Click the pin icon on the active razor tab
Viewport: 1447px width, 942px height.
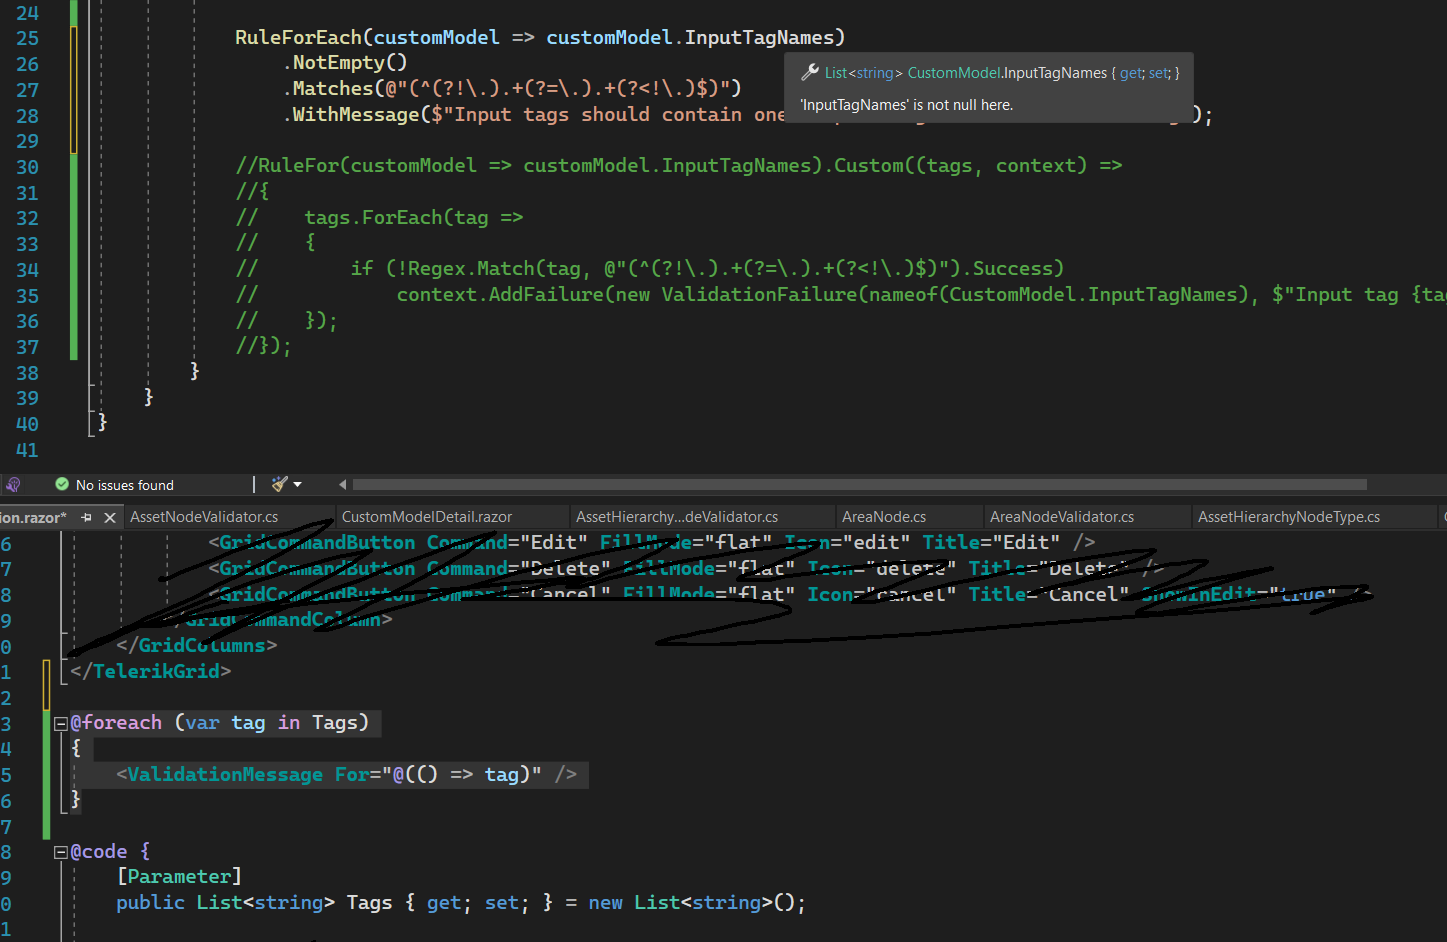(87, 516)
